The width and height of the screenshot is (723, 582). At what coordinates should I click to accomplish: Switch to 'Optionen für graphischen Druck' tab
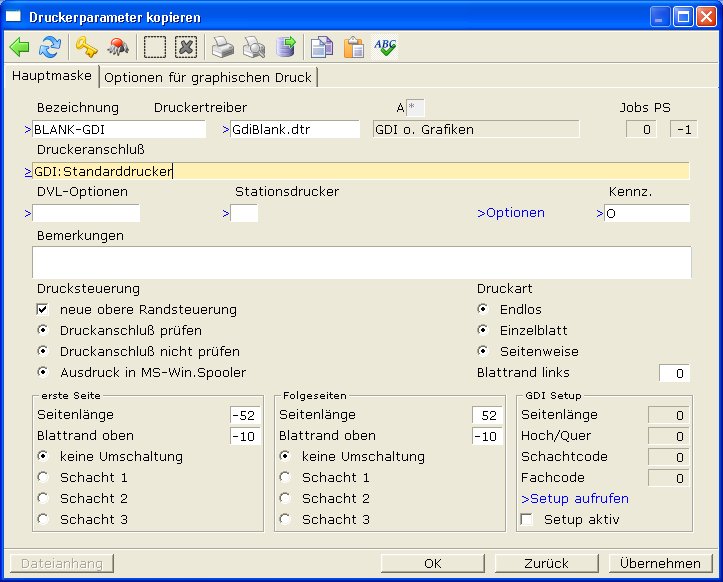click(208, 77)
